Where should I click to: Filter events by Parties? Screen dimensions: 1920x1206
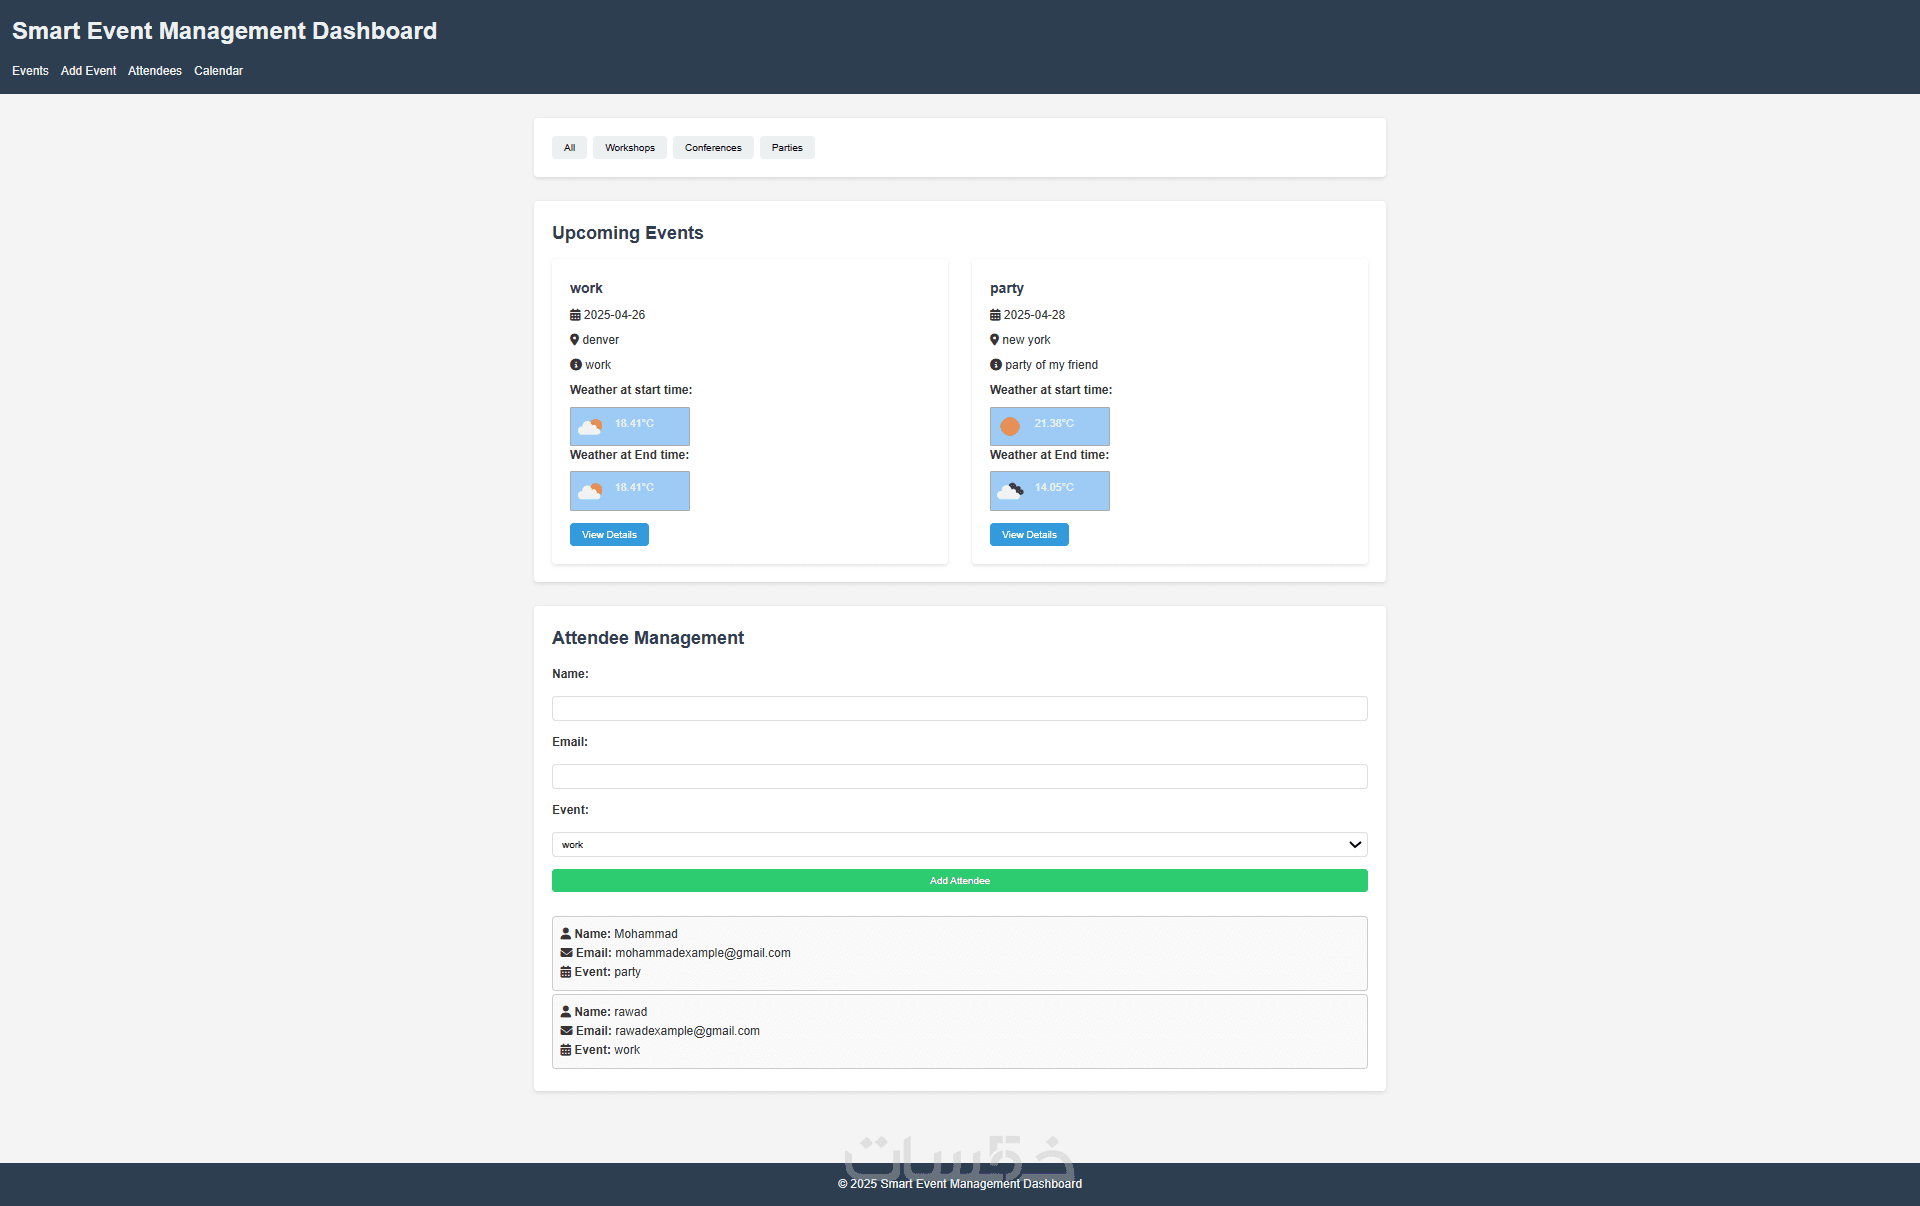(x=786, y=148)
